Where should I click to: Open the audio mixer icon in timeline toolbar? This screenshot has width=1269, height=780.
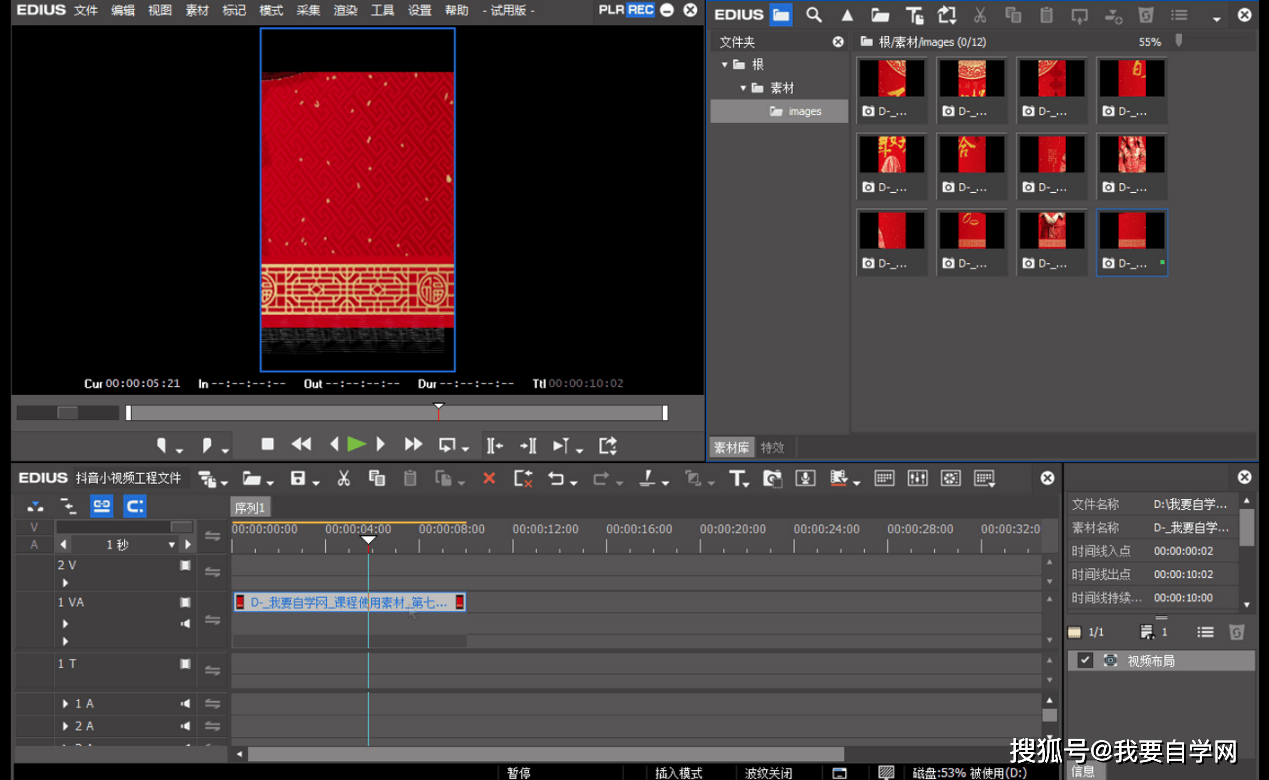click(x=917, y=479)
